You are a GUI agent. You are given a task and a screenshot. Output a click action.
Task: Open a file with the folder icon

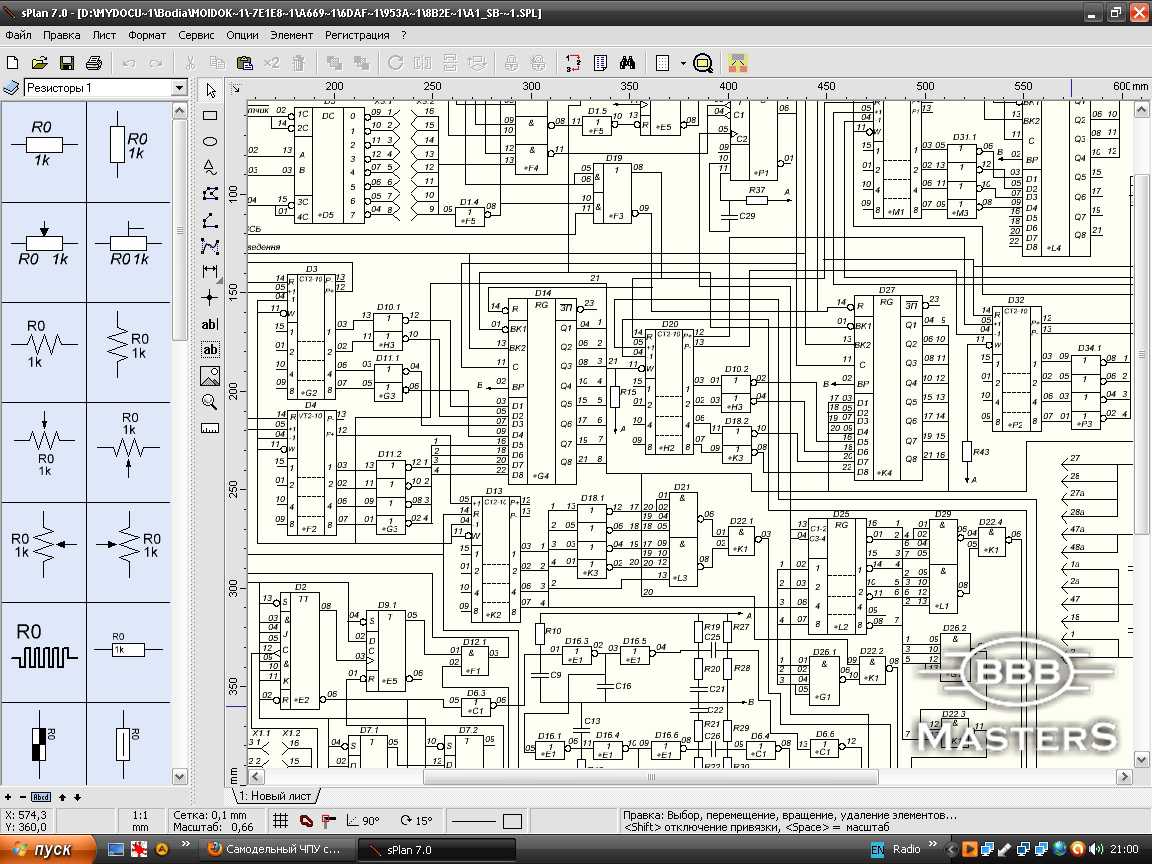(x=40, y=63)
